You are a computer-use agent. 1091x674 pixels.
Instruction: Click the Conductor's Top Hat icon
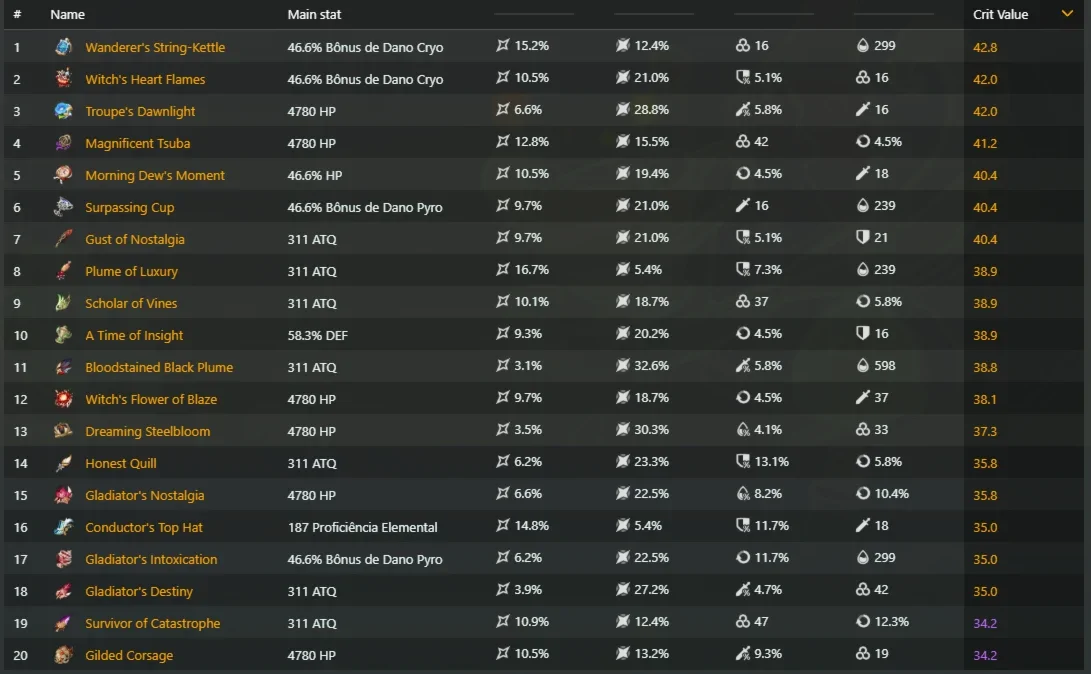click(63, 527)
